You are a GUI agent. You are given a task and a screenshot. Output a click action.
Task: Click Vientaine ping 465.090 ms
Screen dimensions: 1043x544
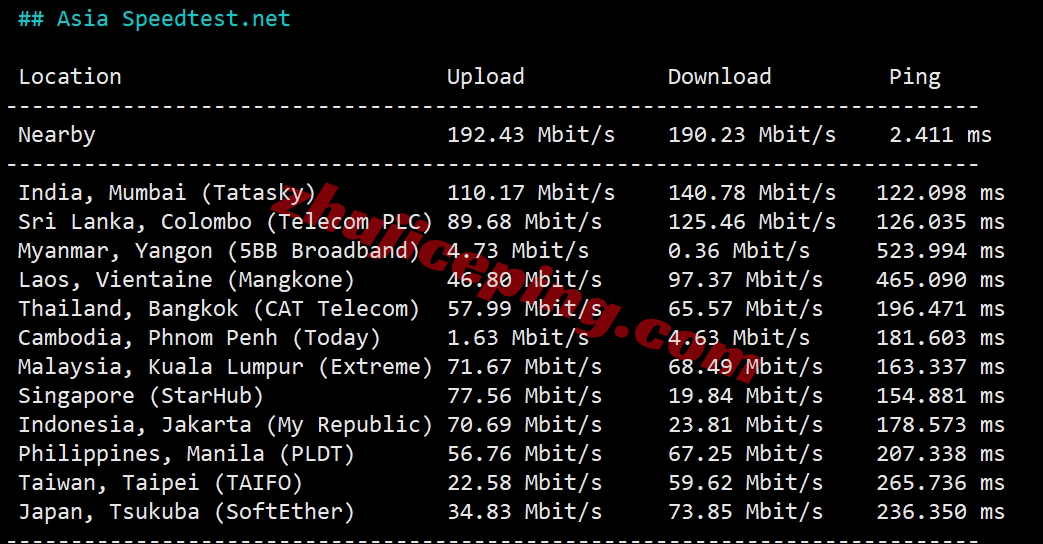(941, 280)
